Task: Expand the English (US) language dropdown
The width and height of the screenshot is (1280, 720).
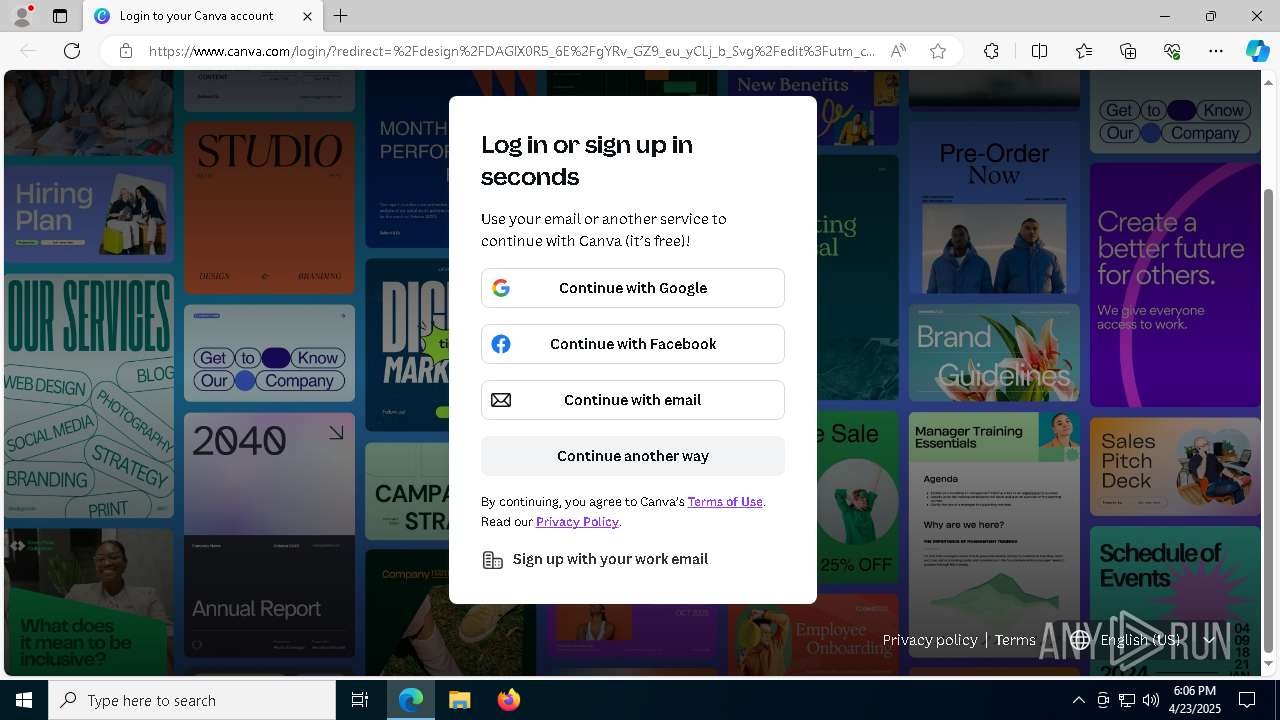Action: point(1142,640)
